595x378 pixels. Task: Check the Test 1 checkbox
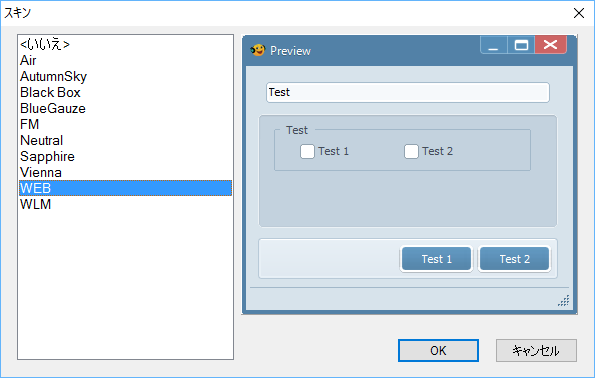point(307,151)
